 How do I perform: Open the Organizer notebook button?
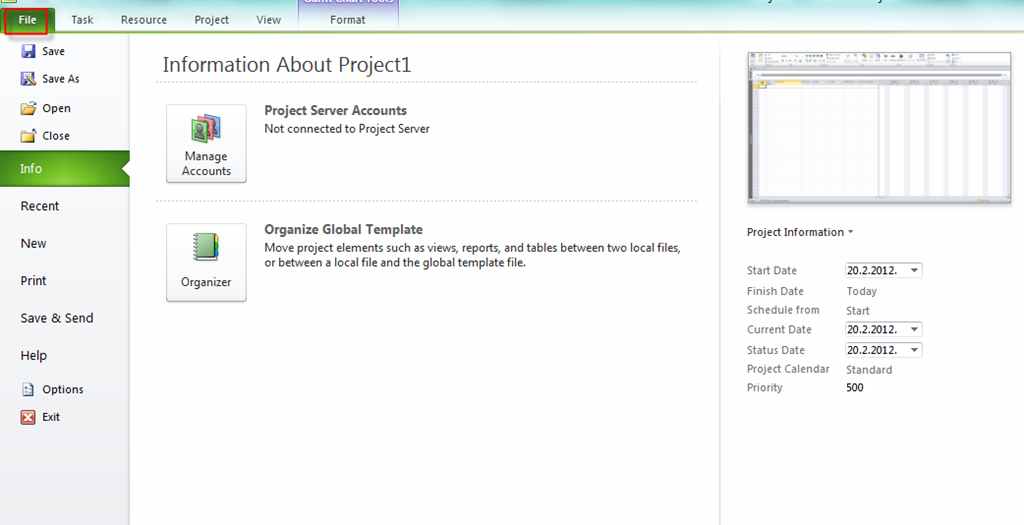click(206, 262)
